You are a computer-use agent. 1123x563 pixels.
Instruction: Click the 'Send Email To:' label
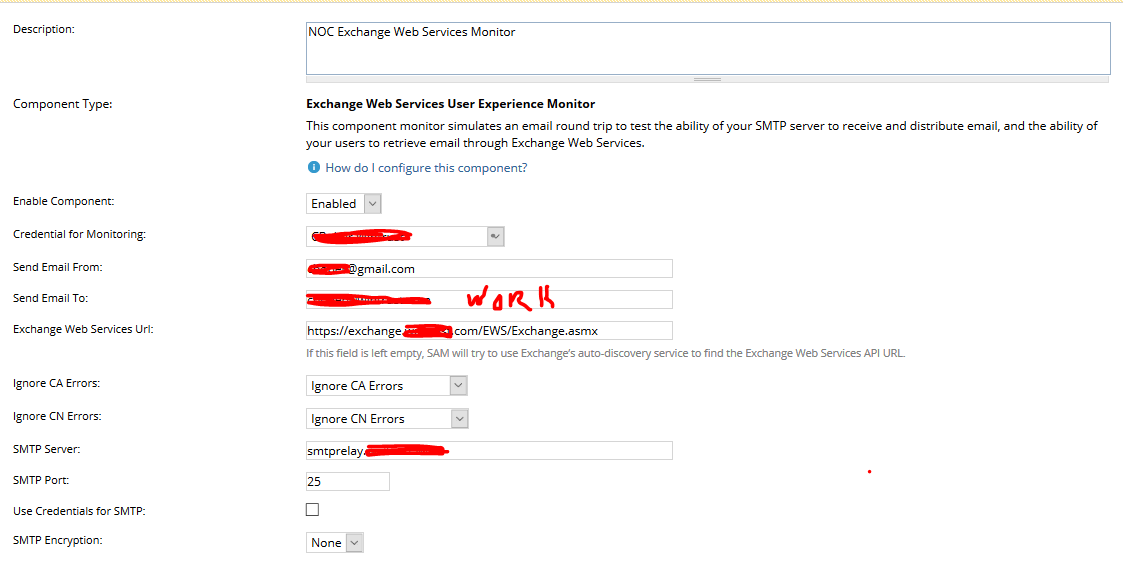(50, 298)
